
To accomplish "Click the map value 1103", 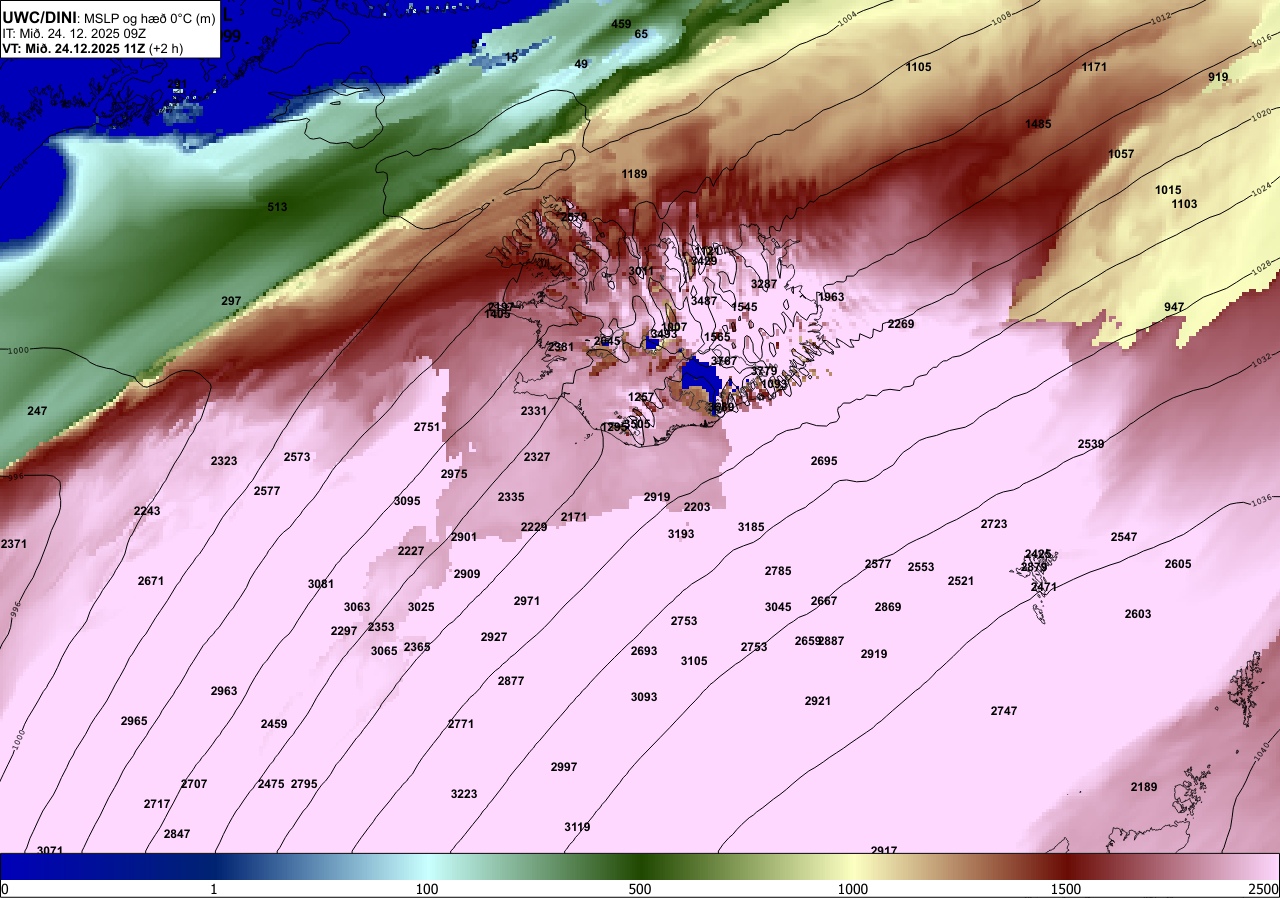I will pos(1184,204).
